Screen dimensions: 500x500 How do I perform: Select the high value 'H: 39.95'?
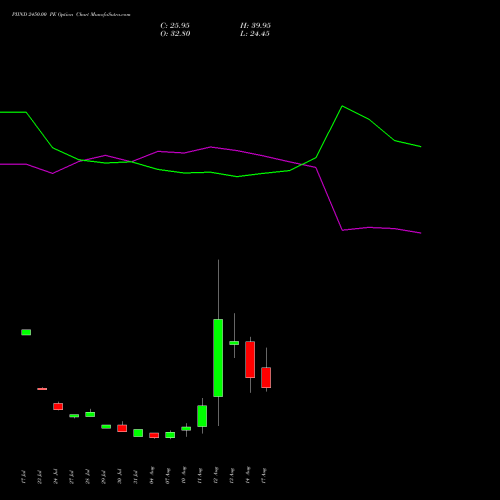tap(255, 26)
